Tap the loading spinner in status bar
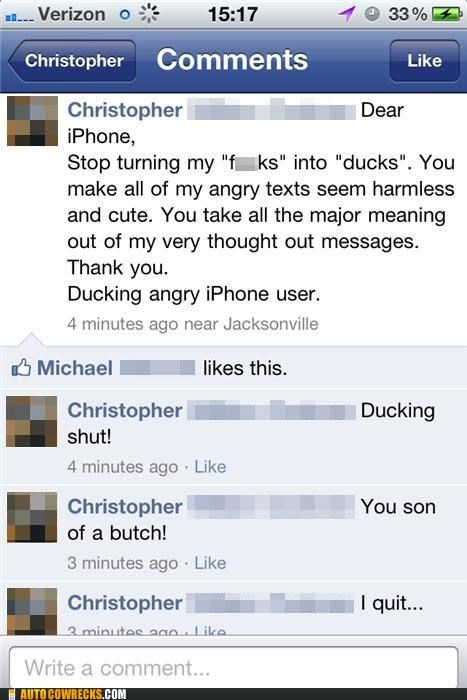467x700 pixels. point(149,14)
